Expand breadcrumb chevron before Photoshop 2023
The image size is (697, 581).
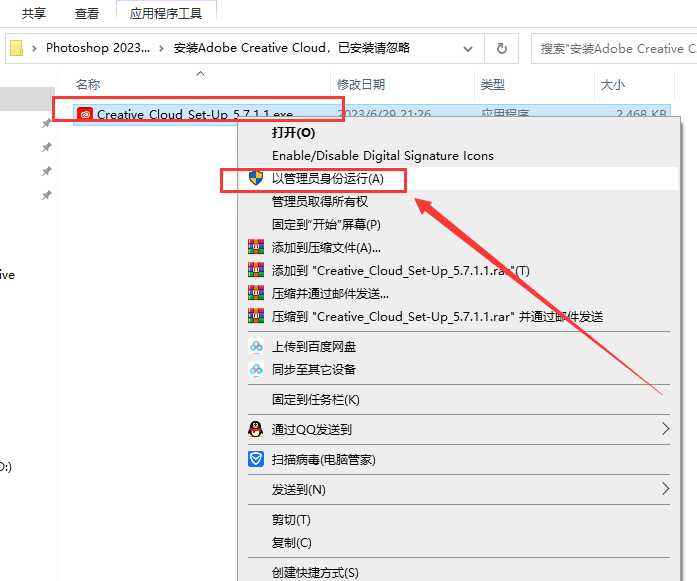click(x=34, y=48)
